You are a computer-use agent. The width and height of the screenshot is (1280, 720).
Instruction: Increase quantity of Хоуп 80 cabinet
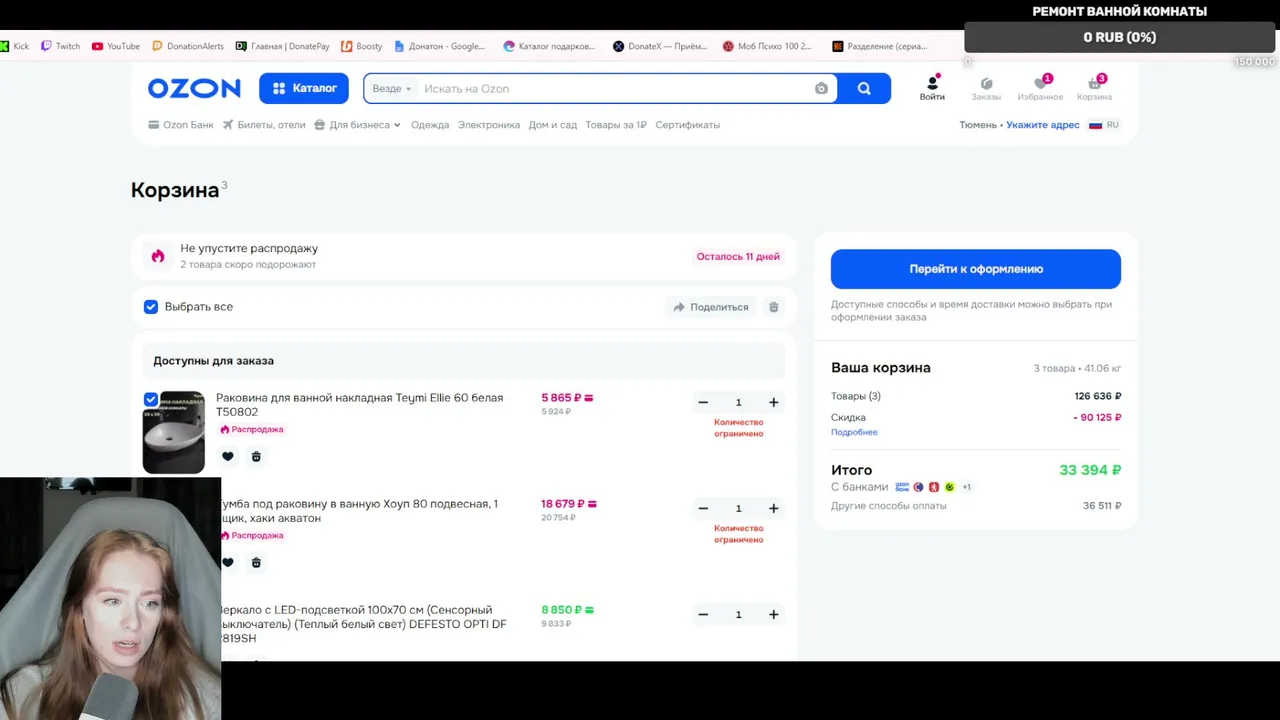(x=773, y=508)
